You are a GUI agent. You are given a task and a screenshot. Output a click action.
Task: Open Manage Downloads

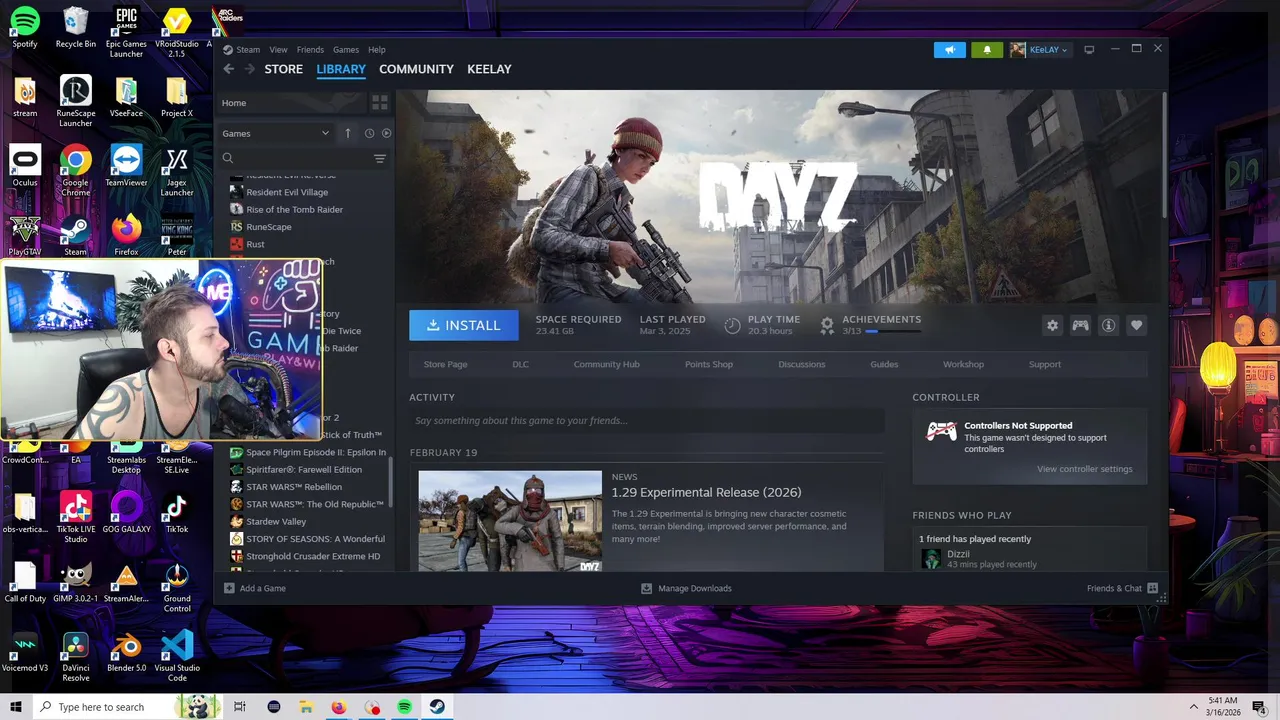tap(686, 588)
